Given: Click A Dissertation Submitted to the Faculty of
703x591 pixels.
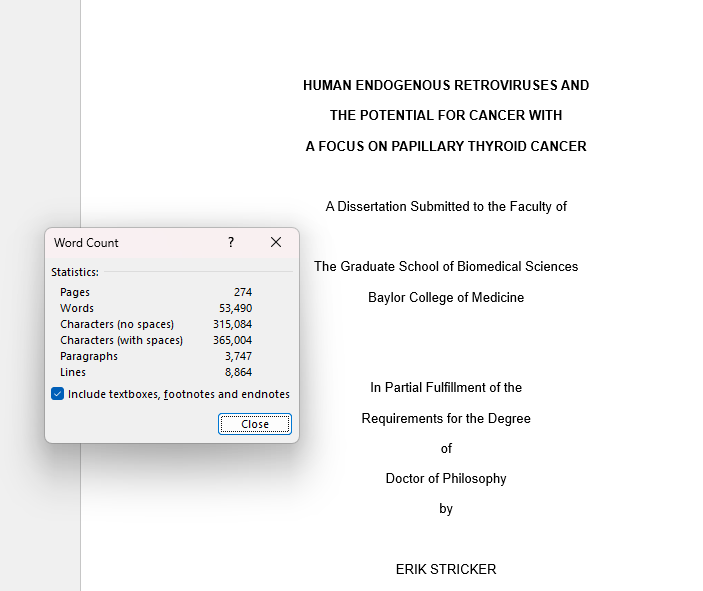Looking at the screenshot, I should pyautogui.click(x=446, y=206).
